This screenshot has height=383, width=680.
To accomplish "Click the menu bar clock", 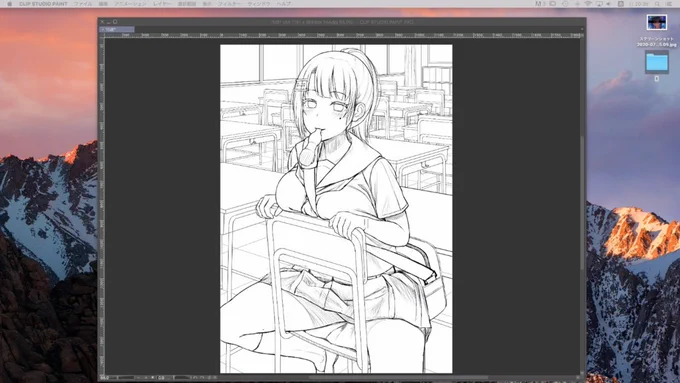I will [638, 3].
